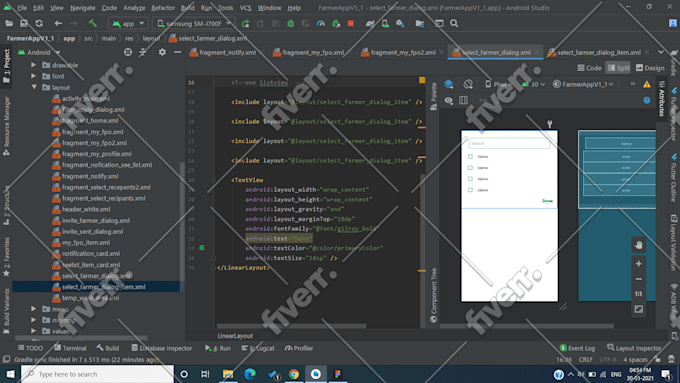Open File Explorer from the taskbar
Viewport: 680px width, 383px height.
point(228,374)
